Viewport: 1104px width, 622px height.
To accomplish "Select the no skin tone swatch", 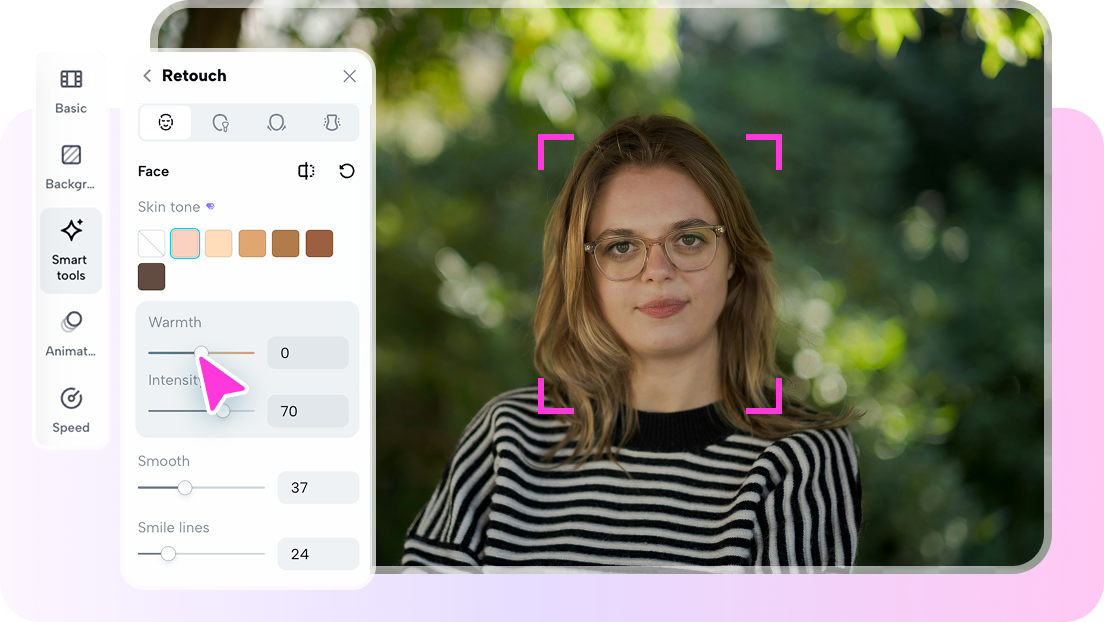I will [151, 244].
